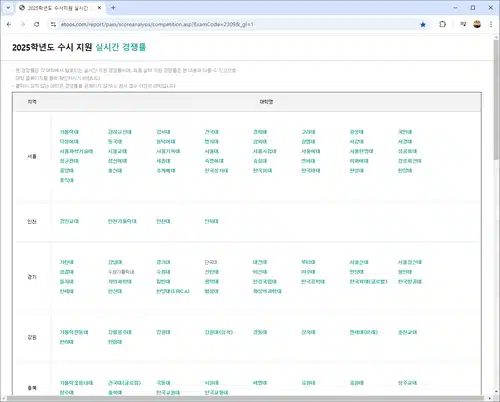View site information for etoos.com
Viewport: 500px width, 402px height.
coord(53,24)
